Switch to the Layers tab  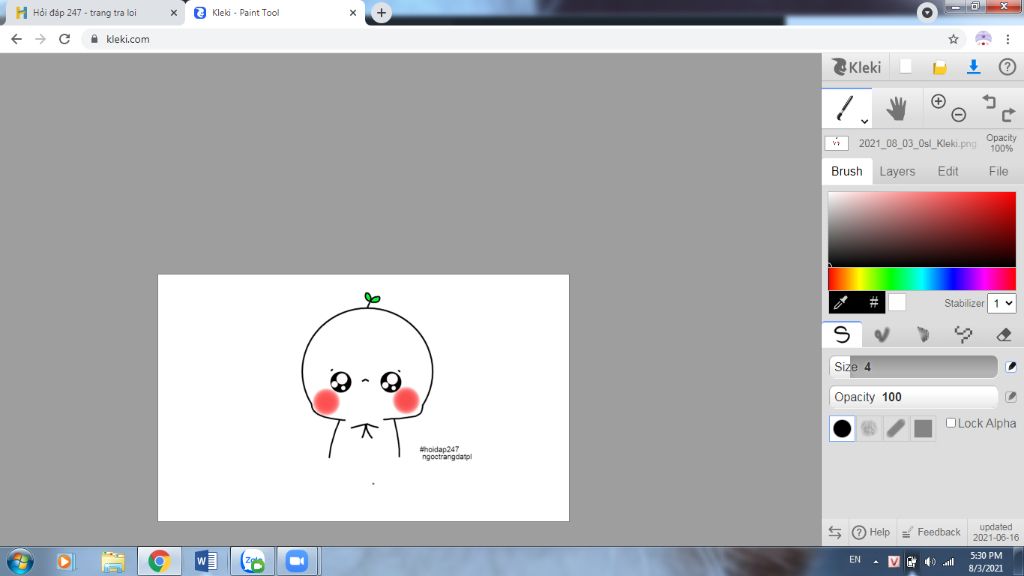tap(897, 171)
